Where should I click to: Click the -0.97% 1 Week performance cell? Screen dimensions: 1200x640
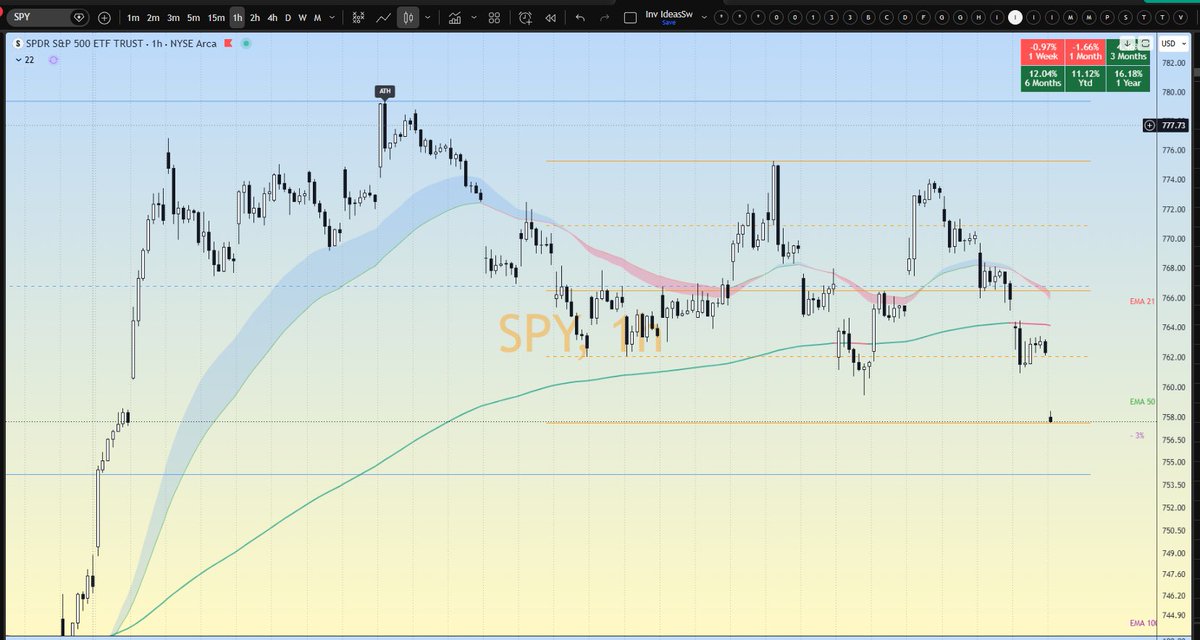[1042, 52]
